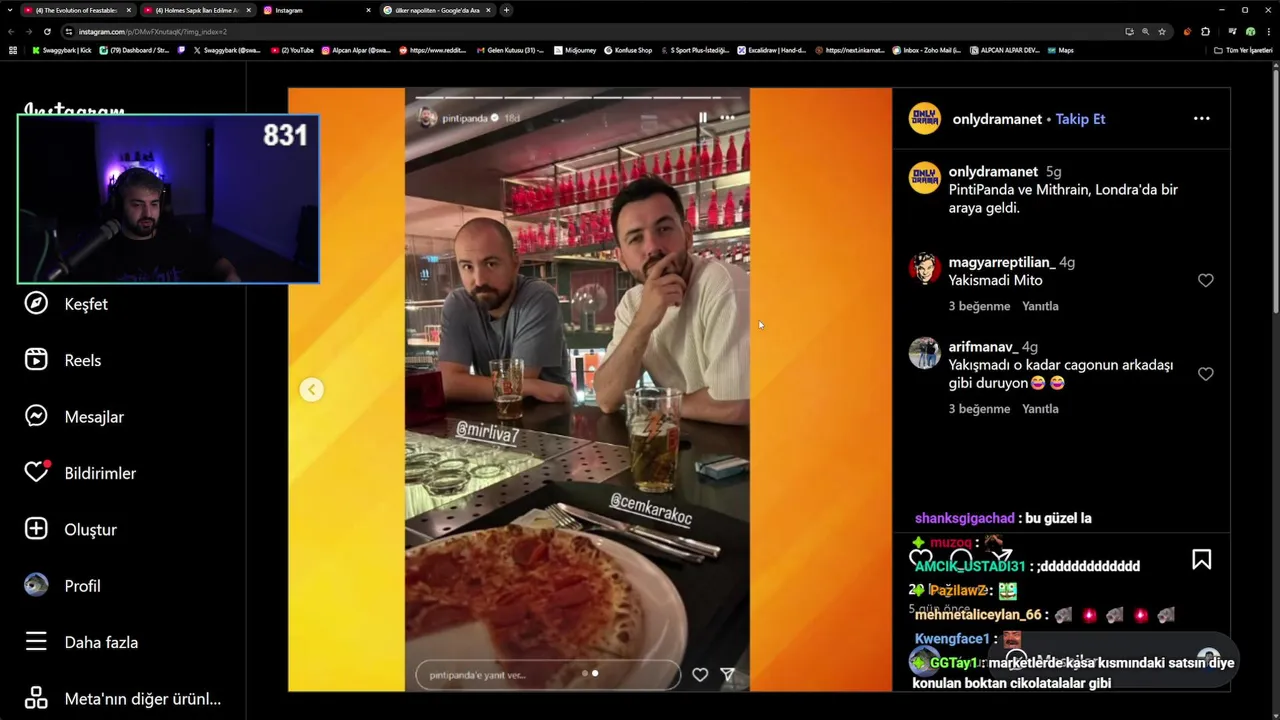Reload the page
Screen dimensions: 1280x720
tap(46, 31)
